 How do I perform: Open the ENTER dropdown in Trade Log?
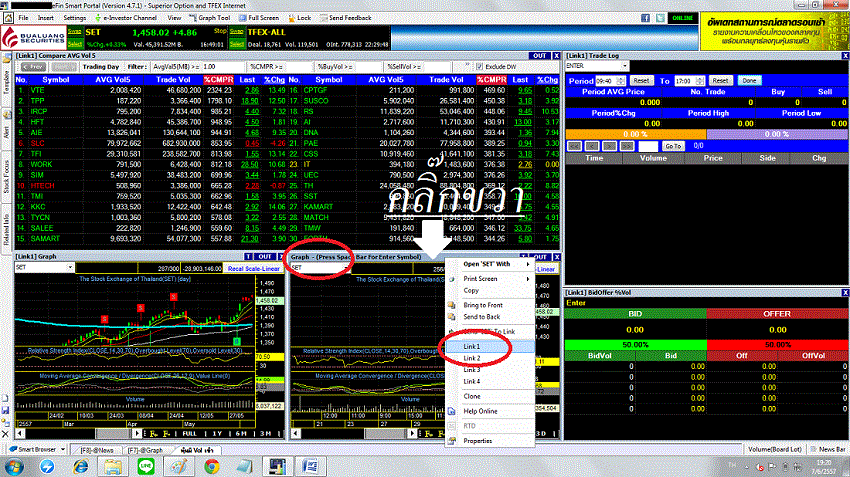(624, 66)
